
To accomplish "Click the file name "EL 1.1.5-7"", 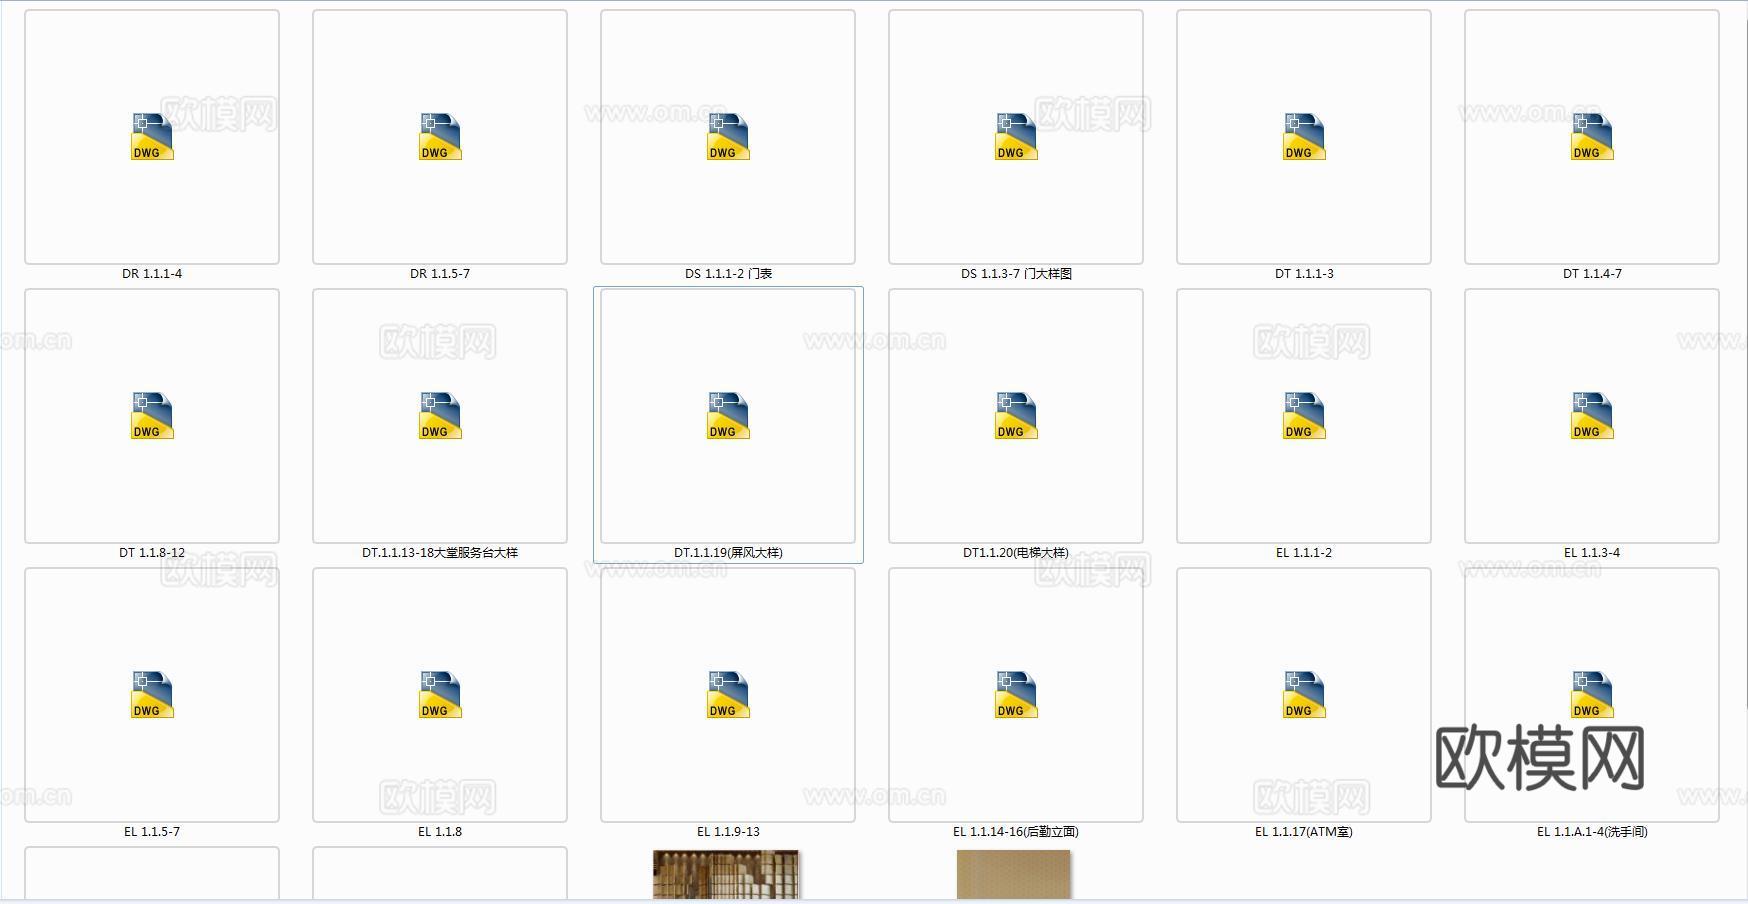I will tap(152, 832).
